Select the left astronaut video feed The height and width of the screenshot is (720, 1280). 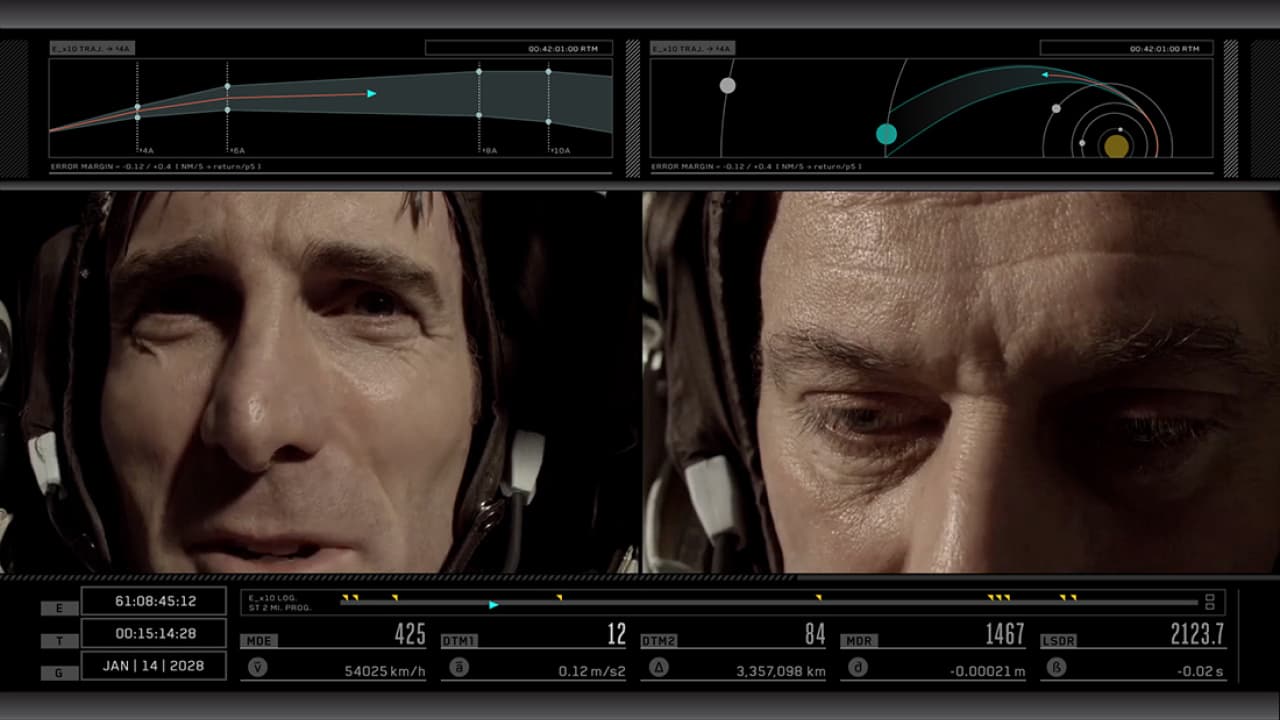319,382
